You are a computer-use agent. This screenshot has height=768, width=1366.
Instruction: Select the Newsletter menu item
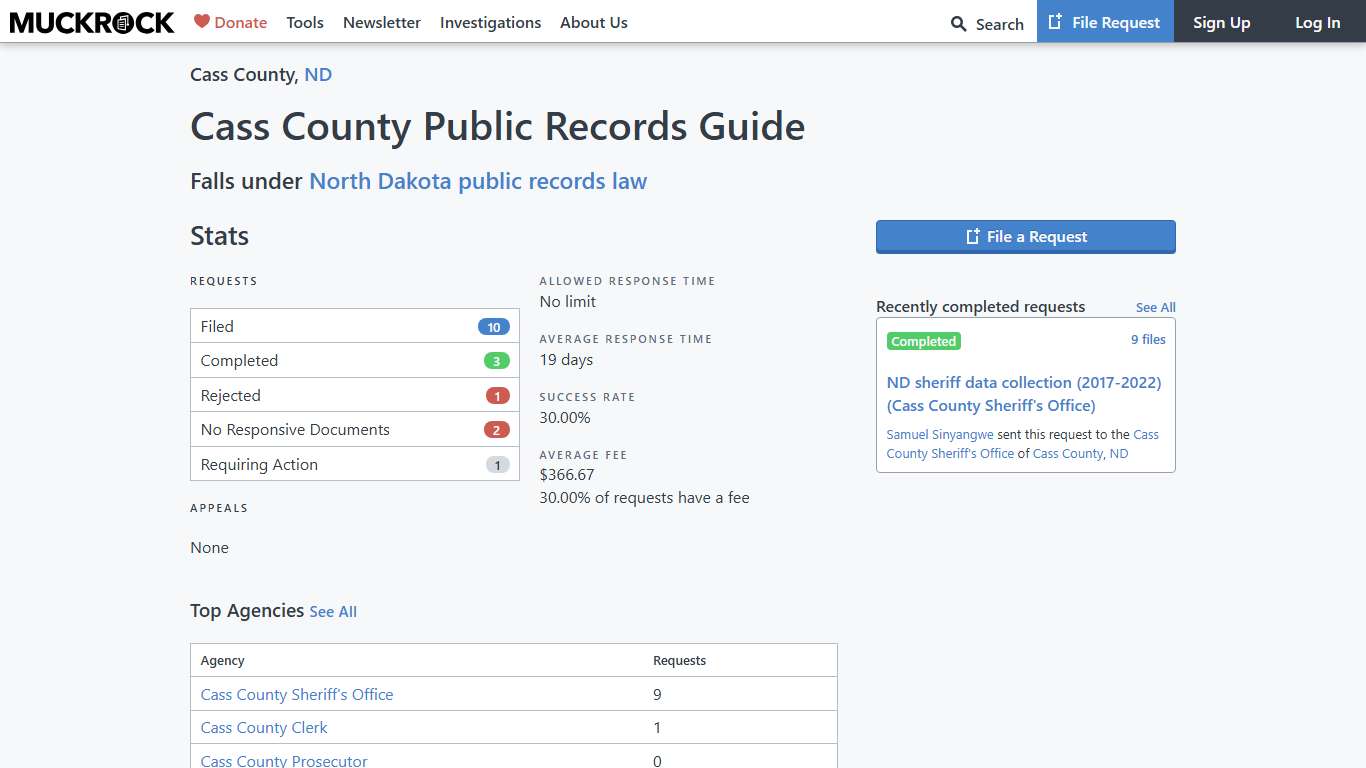[382, 22]
